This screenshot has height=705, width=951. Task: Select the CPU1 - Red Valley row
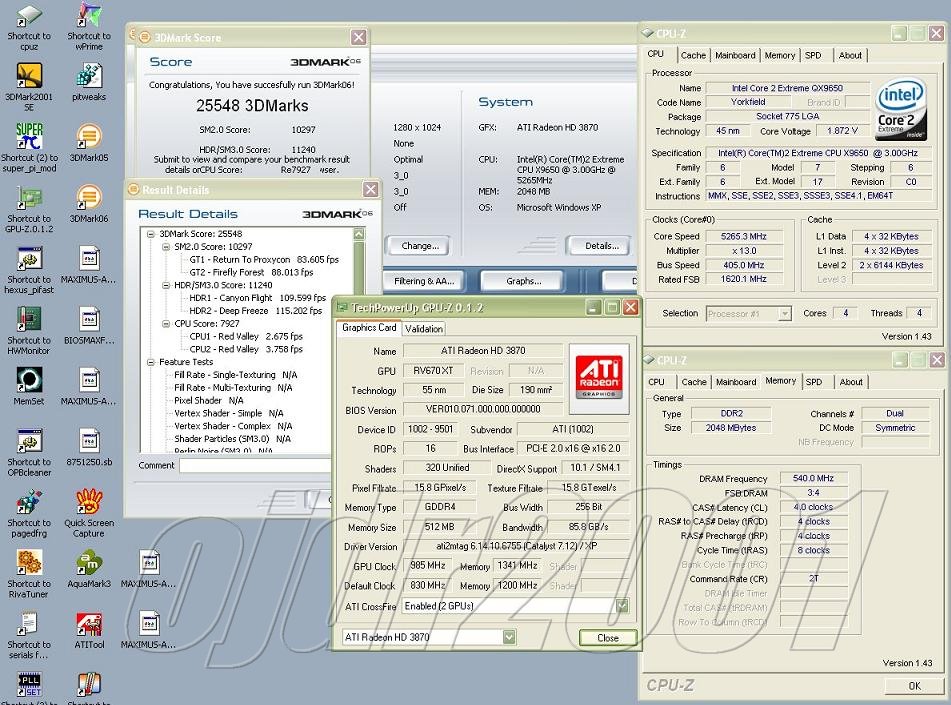click(x=246, y=336)
